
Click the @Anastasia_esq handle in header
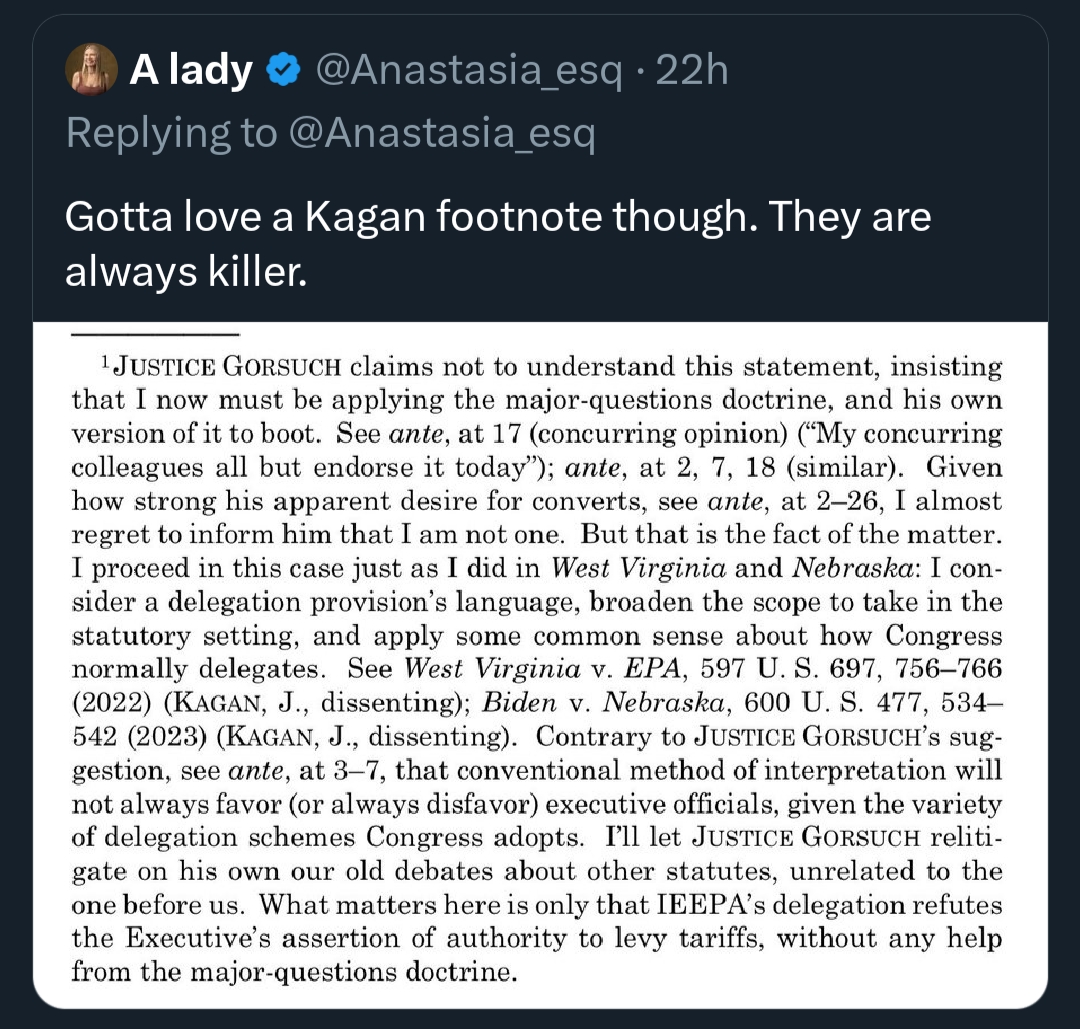click(x=468, y=70)
